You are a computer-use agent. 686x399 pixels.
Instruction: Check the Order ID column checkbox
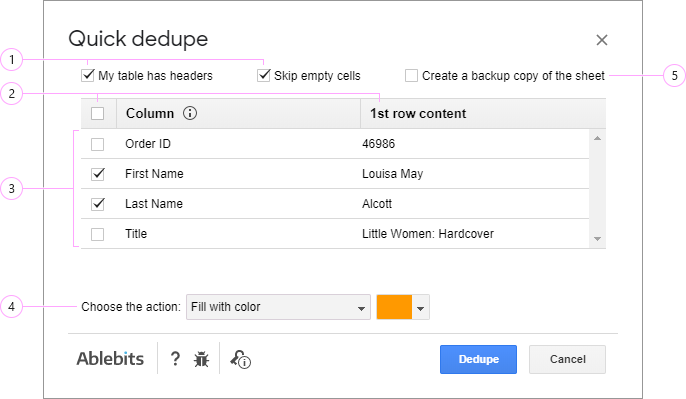point(98,144)
